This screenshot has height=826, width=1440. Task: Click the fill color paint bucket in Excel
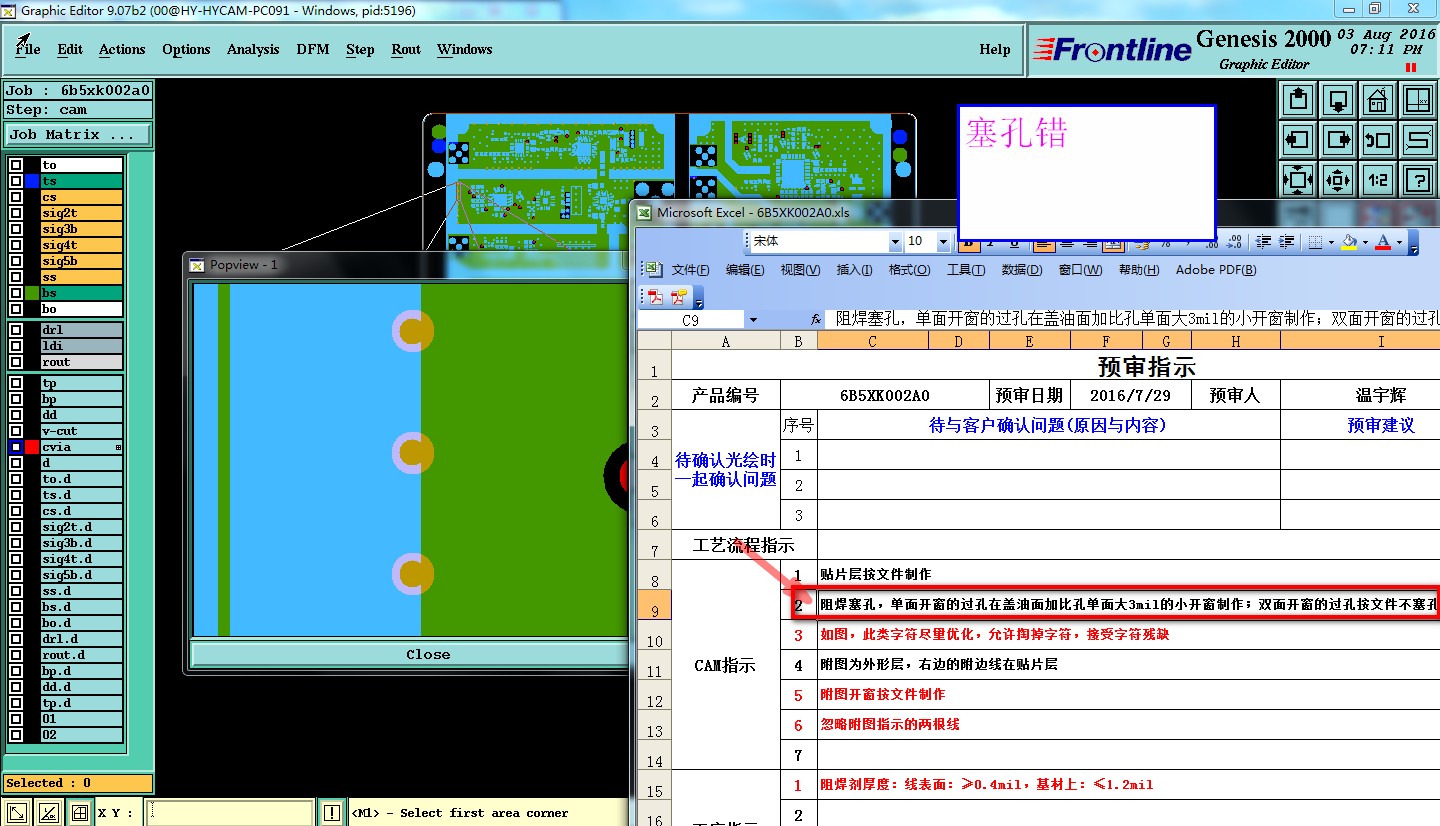1350,242
